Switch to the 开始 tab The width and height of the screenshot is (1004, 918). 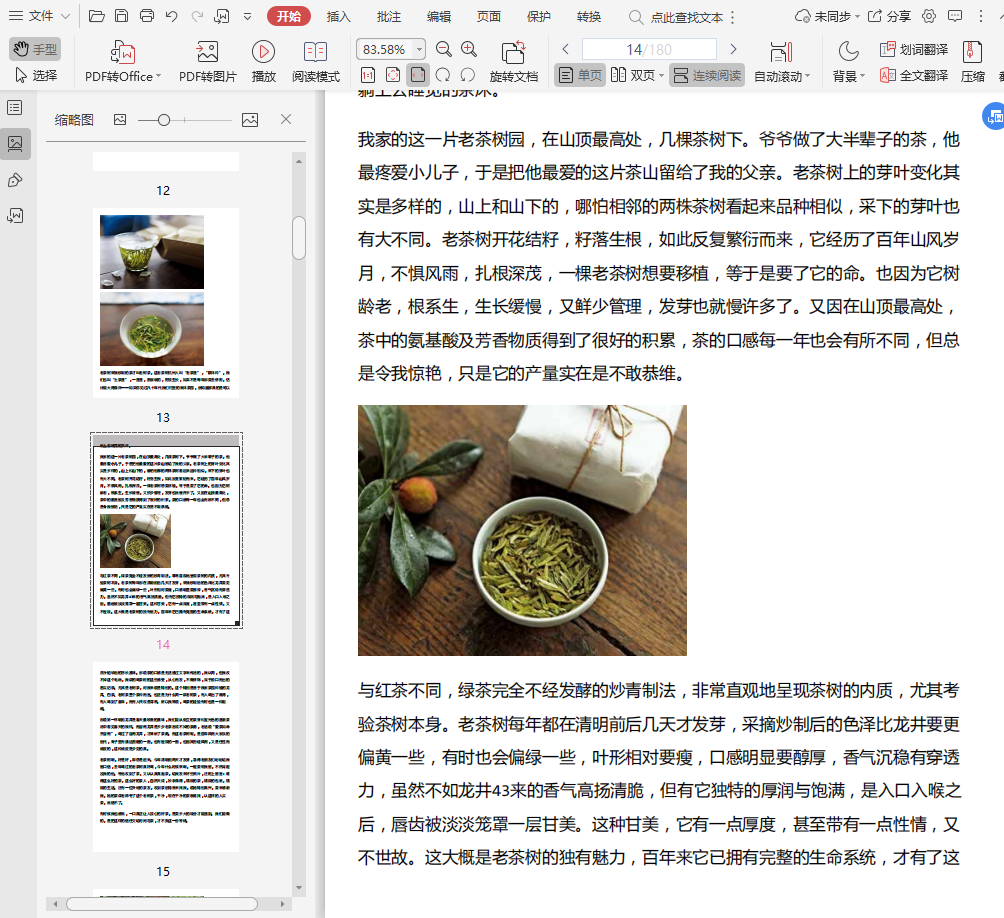pyautogui.click(x=288, y=16)
